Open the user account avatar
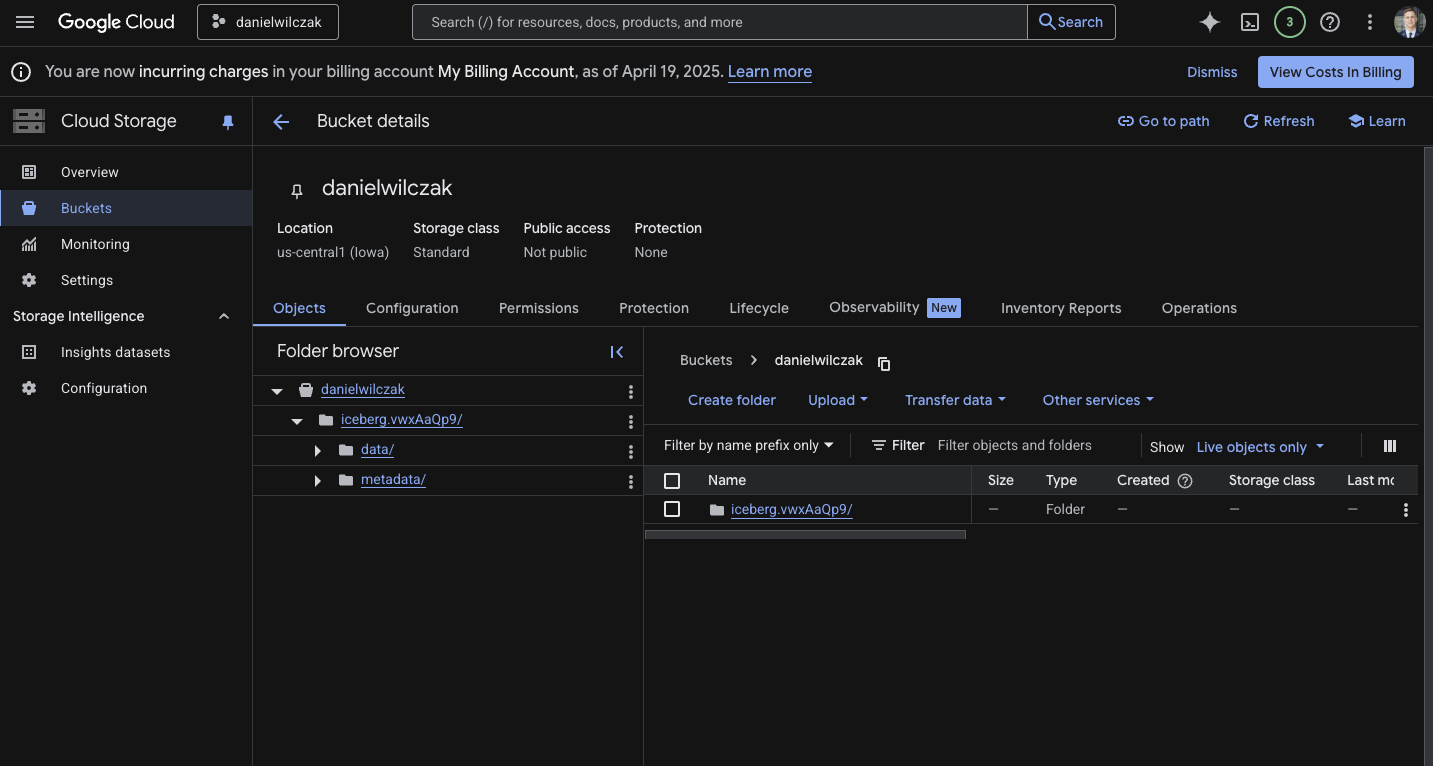1433x766 pixels. point(1410,22)
